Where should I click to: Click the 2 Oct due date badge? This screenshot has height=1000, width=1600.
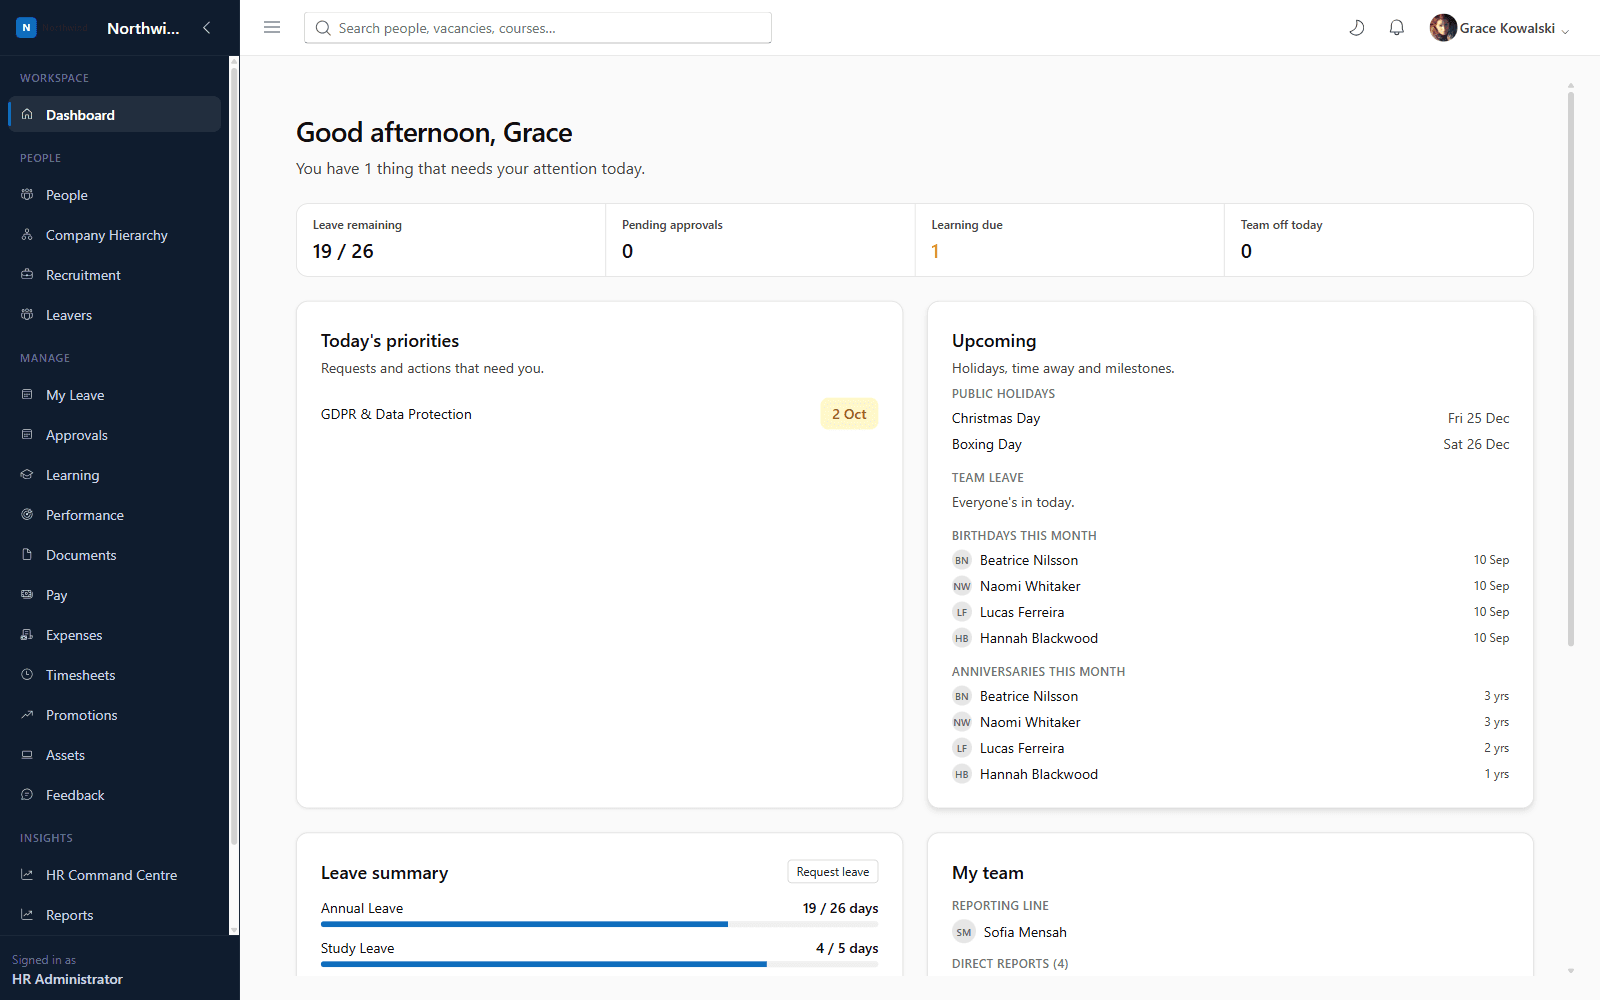pos(849,414)
